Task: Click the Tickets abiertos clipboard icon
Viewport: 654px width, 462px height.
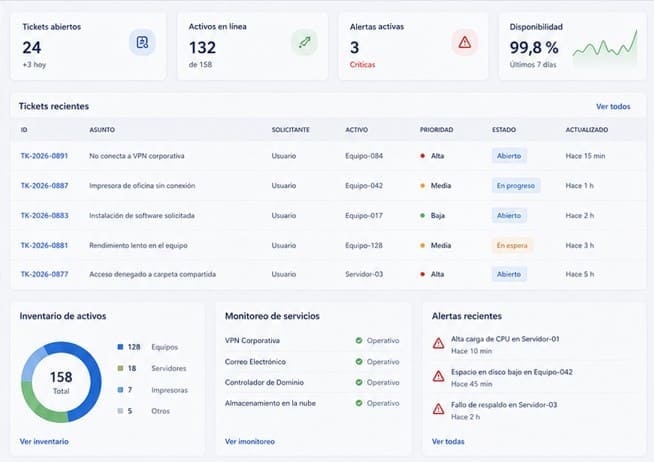Action: coord(142,42)
